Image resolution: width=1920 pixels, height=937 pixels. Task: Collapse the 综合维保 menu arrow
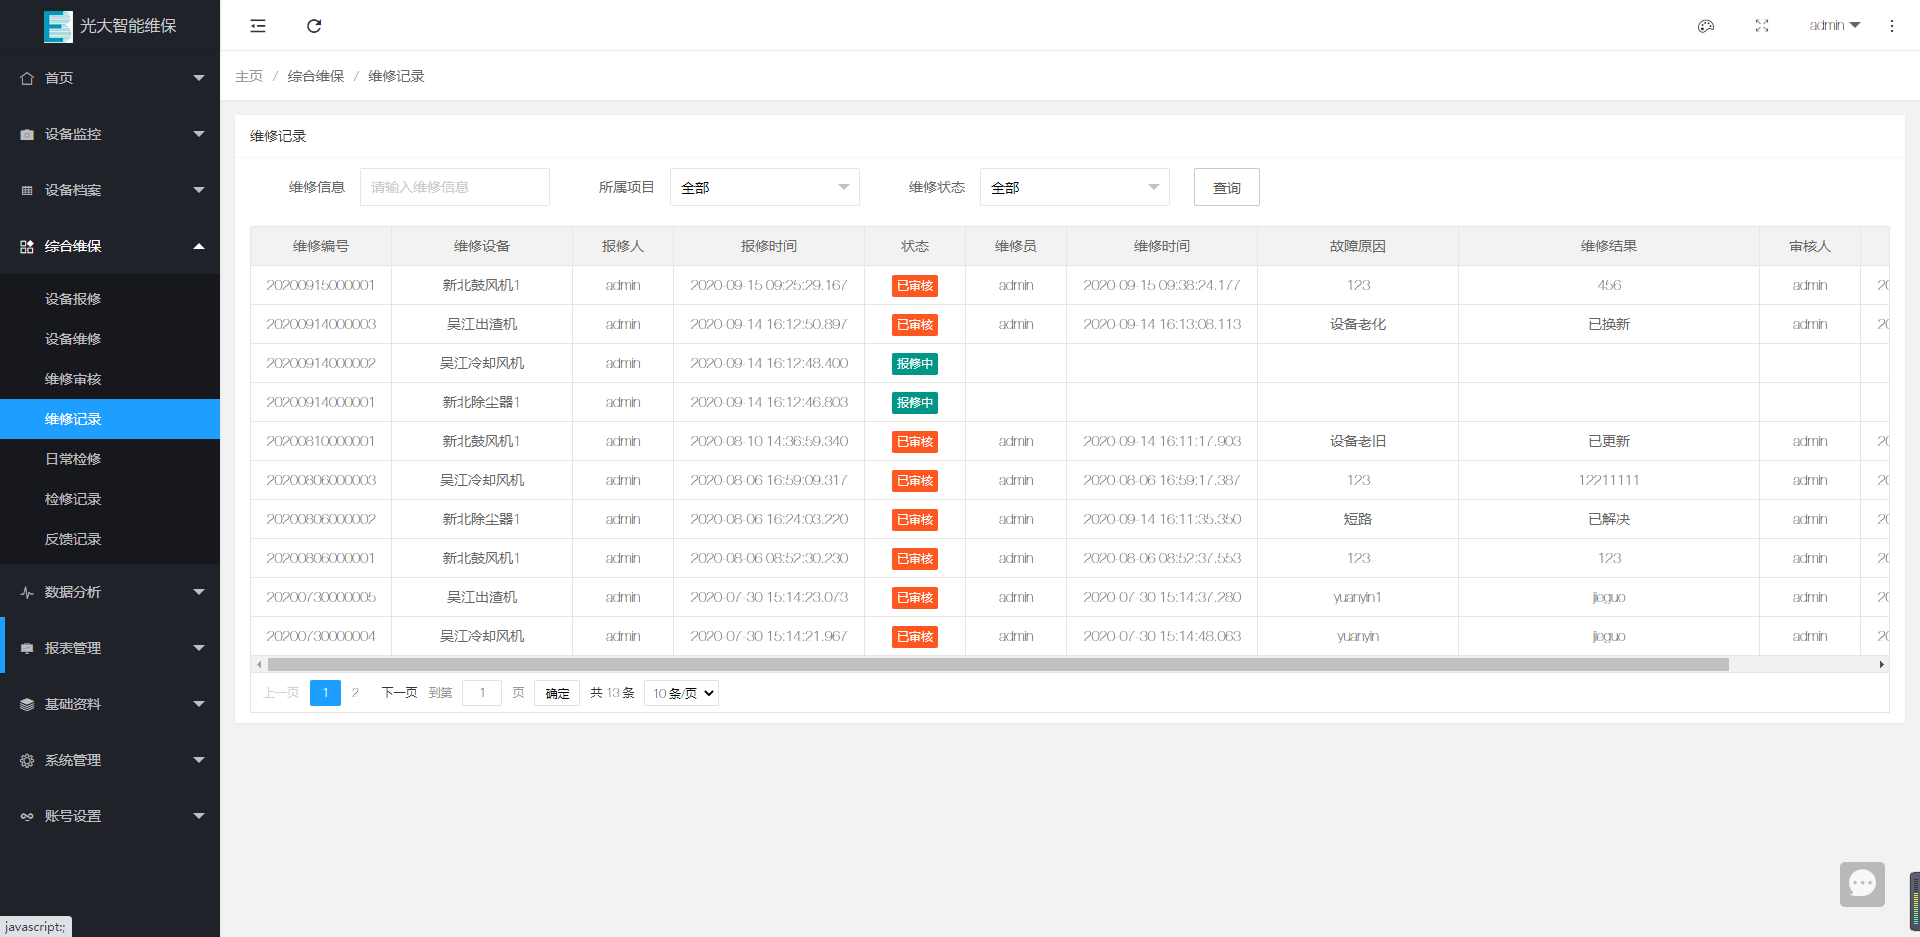pos(199,246)
